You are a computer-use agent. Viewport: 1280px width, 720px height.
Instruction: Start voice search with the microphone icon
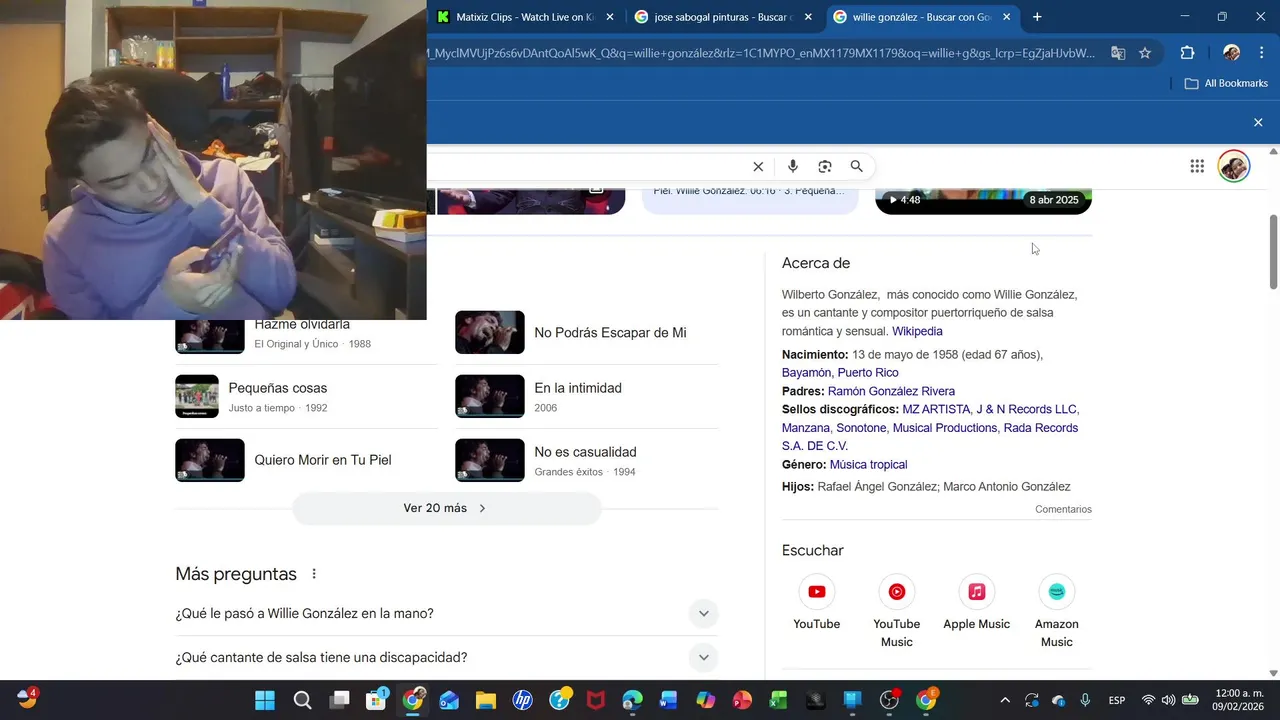pyautogui.click(x=793, y=167)
